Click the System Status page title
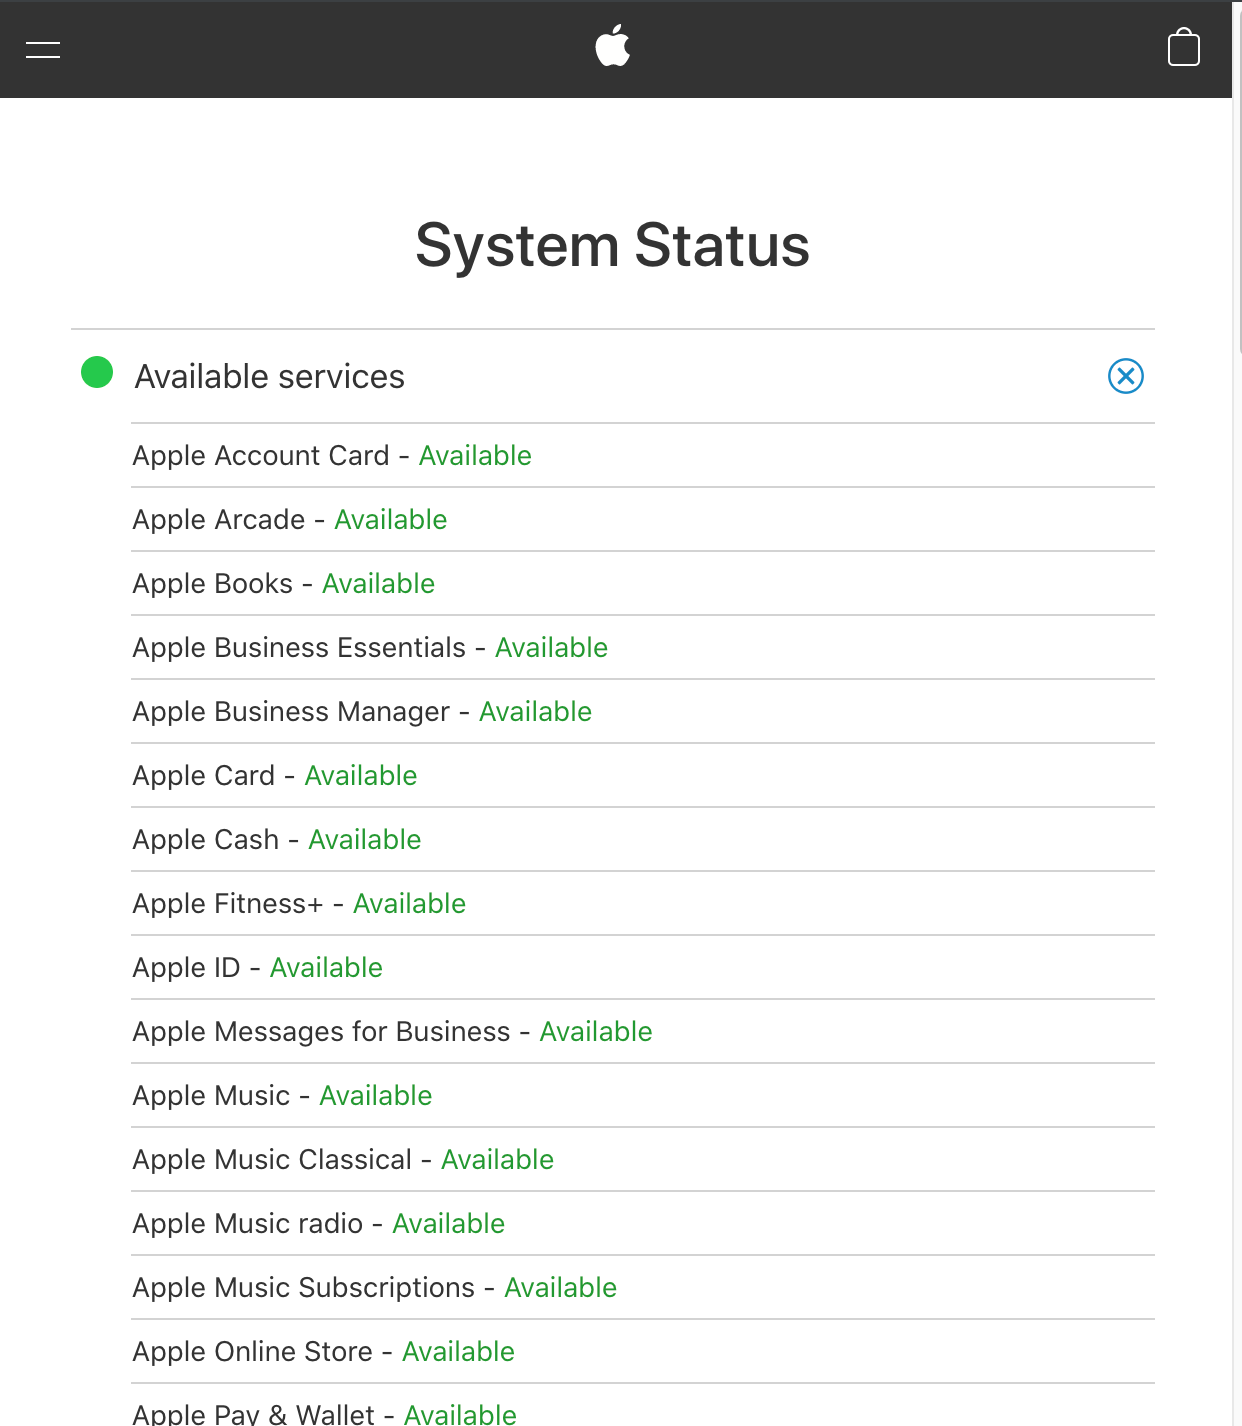This screenshot has width=1242, height=1426. 612,245
